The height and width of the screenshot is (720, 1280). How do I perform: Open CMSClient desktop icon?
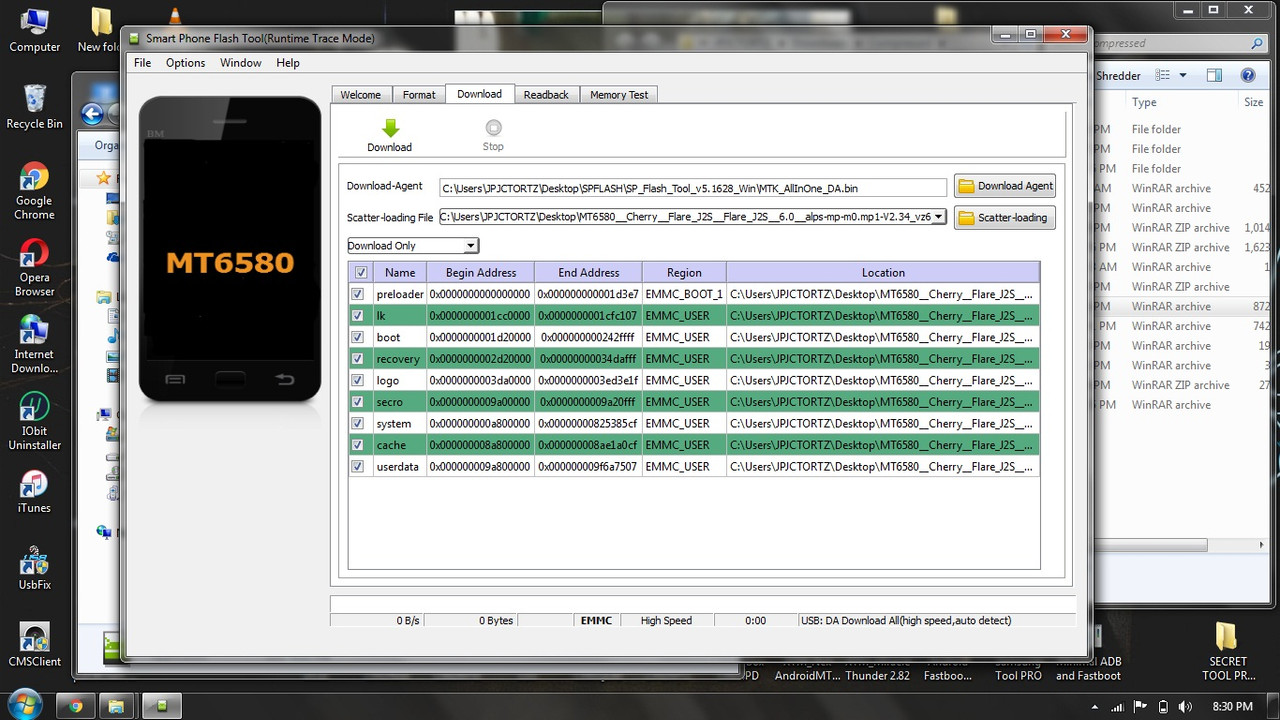(34, 645)
